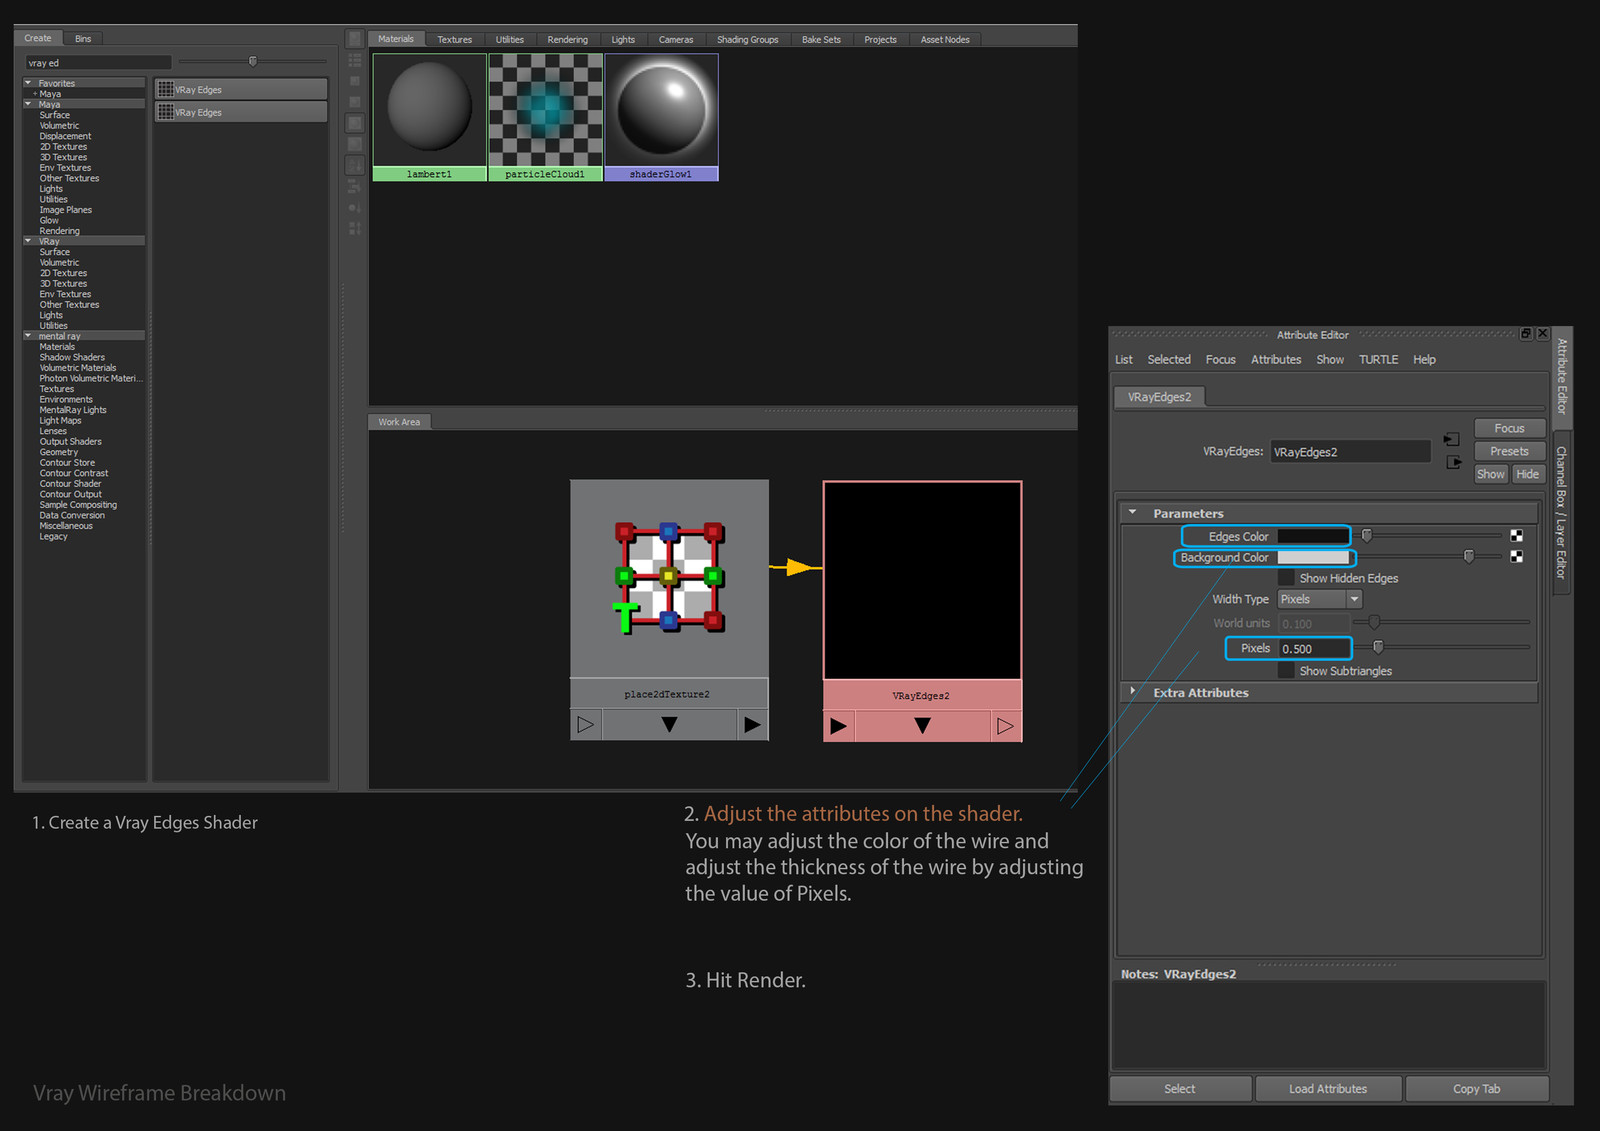
Task: Switch to the Utilities tab in top tab bar
Action: click(509, 39)
